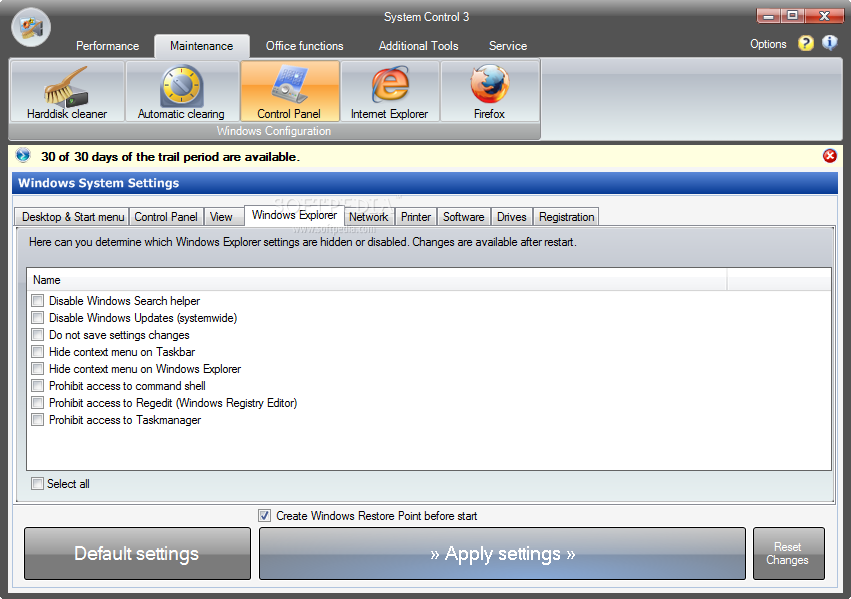The width and height of the screenshot is (851, 599).
Task: Enable Prohibit access to command shell
Action: coord(37,386)
